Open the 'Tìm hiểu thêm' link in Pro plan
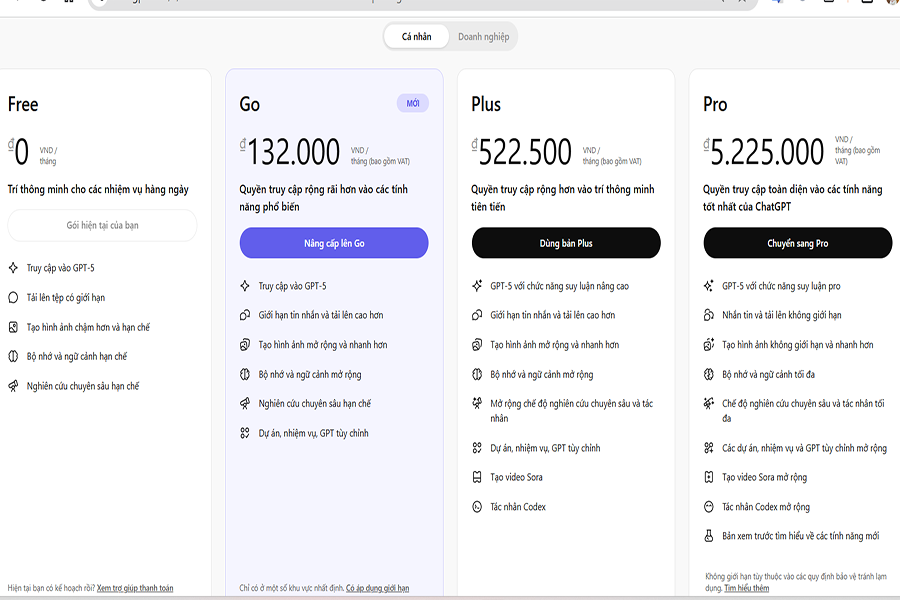The image size is (900, 600). tap(747, 588)
